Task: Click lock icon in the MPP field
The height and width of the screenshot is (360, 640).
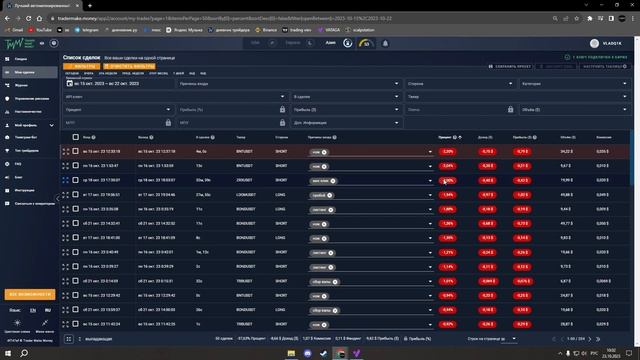Action: click(168, 122)
